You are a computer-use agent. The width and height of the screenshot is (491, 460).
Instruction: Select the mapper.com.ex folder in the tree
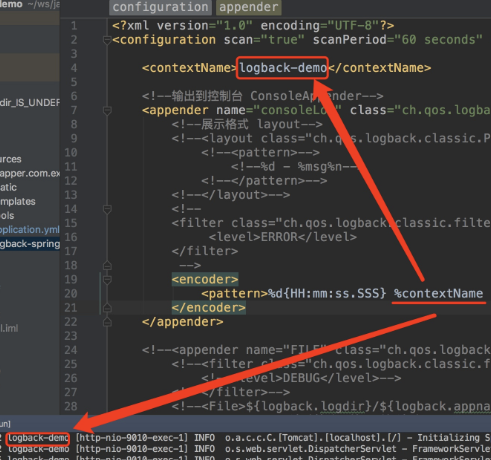30,173
